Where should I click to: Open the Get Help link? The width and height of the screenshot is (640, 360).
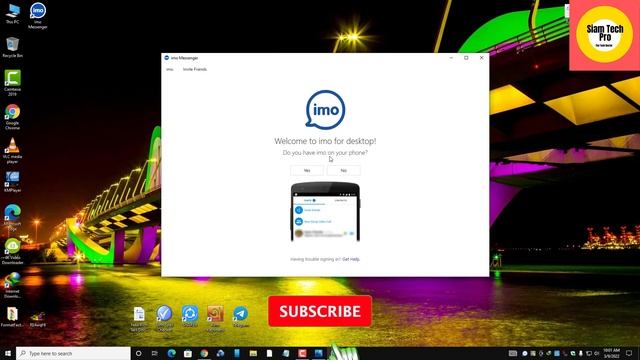point(351,259)
